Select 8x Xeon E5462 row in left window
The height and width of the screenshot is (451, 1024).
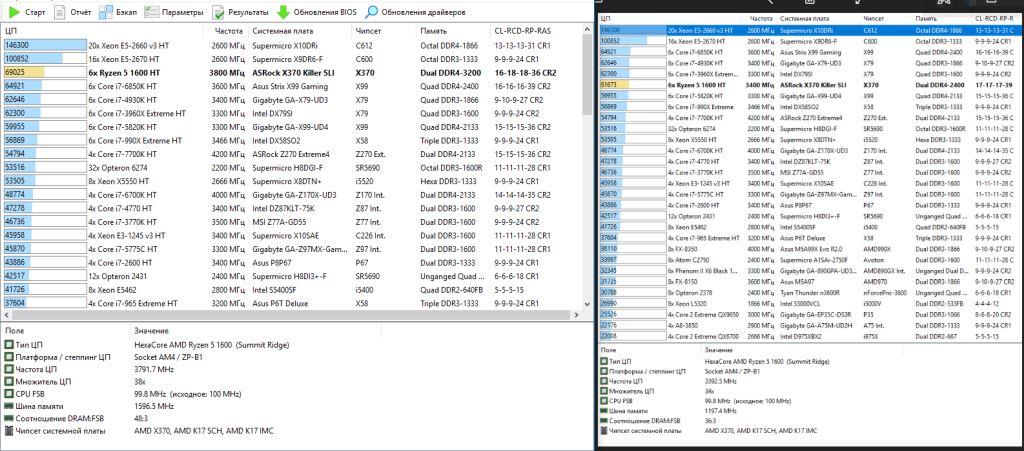click(292, 289)
